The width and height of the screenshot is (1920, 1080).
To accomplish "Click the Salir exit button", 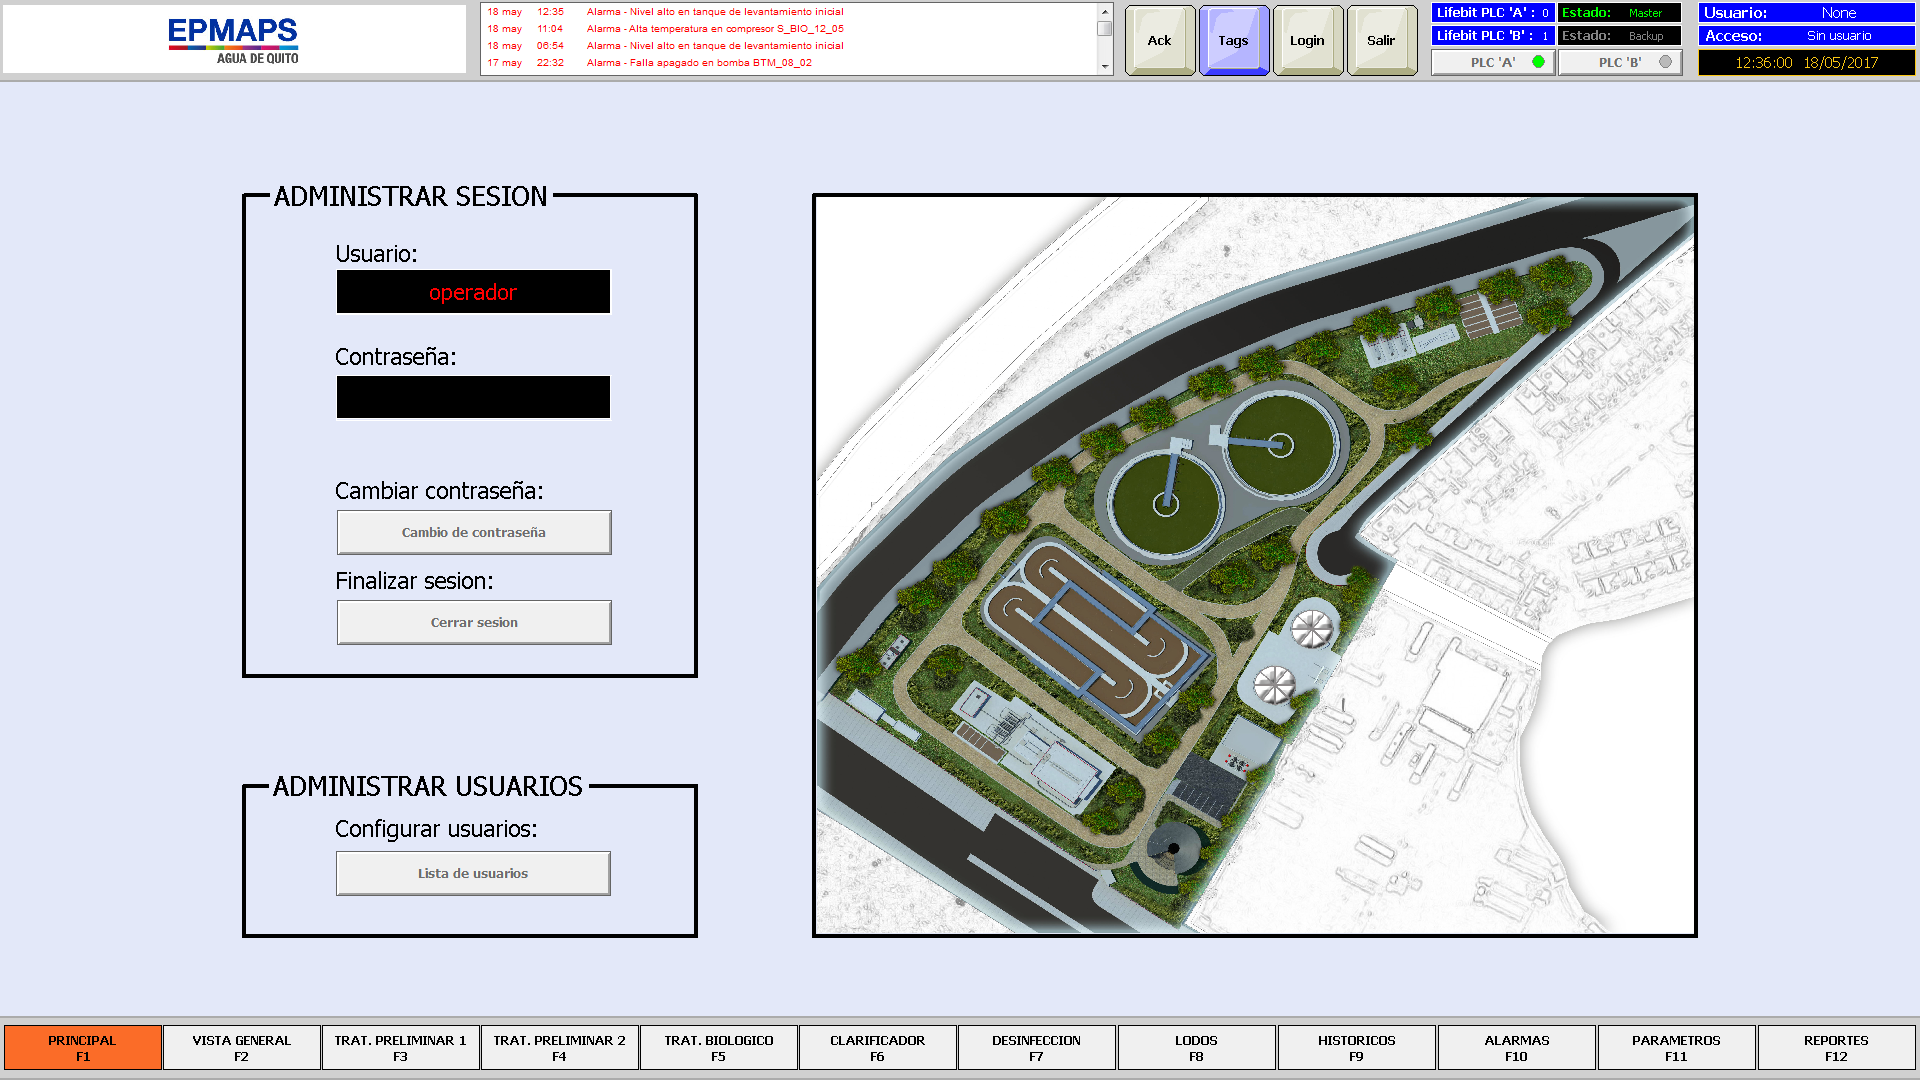I will [1381, 41].
